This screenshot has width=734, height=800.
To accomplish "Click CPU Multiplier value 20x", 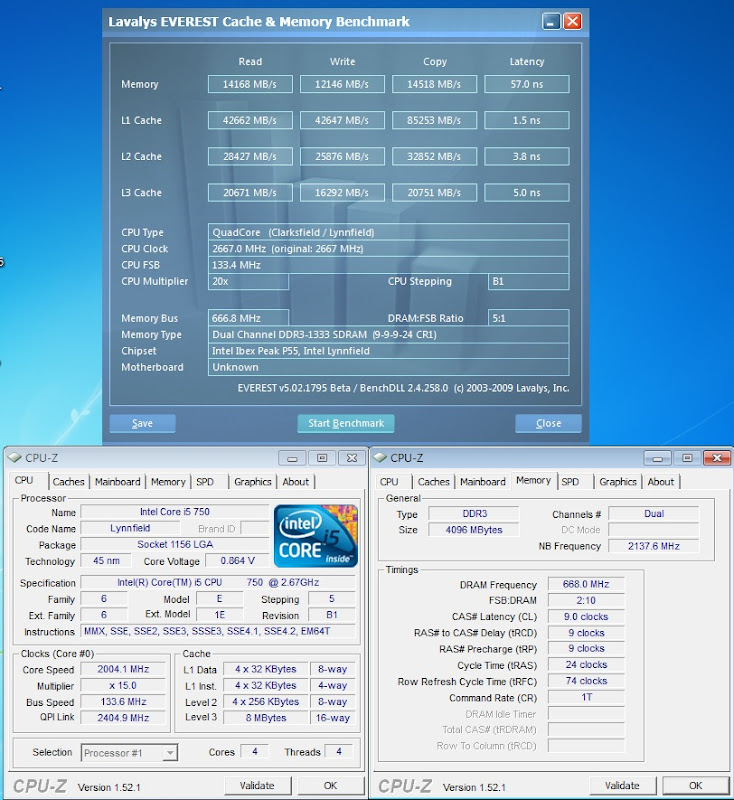I will pyautogui.click(x=248, y=281).
